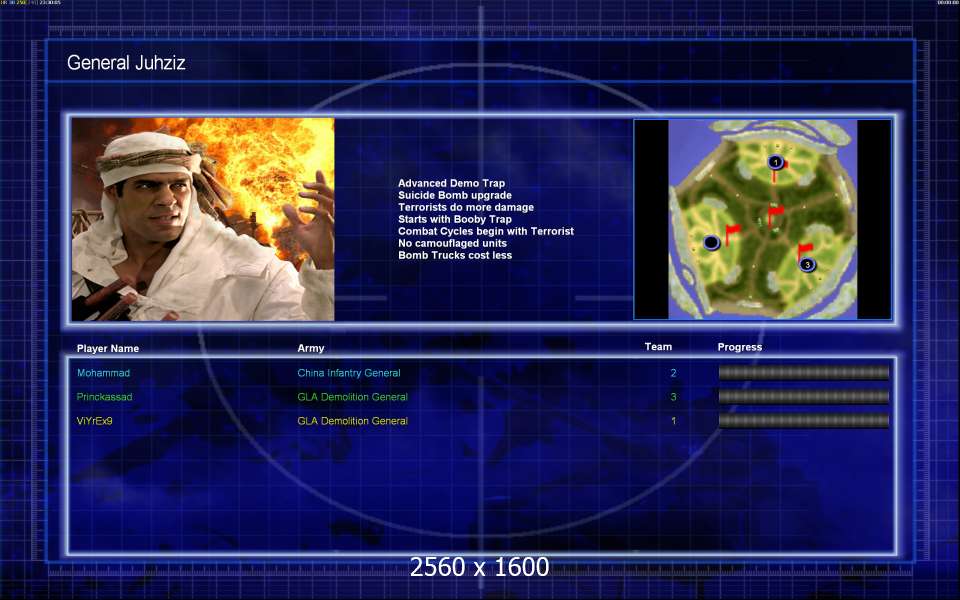Click ViYrEx9's GLA Demolition General army
The image size is (960, 600).
coord(353,421)
